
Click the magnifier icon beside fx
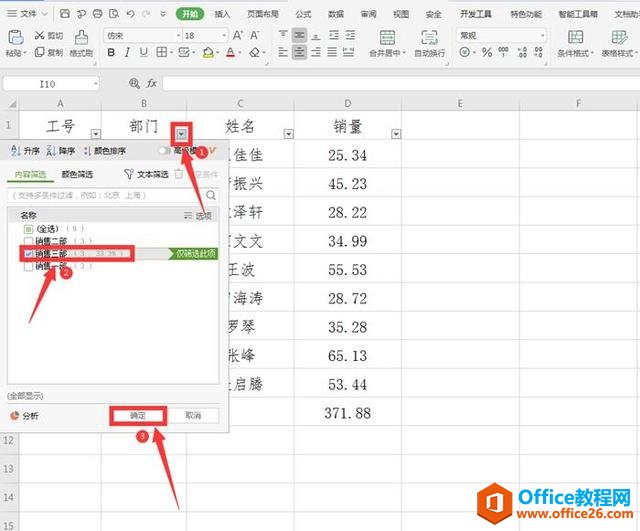[x=134, y=83]
